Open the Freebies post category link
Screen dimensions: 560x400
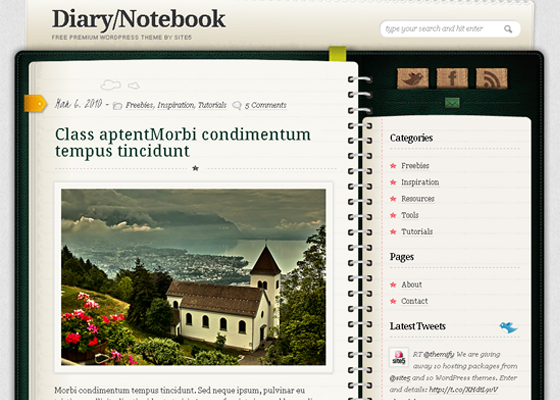click(140, 105)
